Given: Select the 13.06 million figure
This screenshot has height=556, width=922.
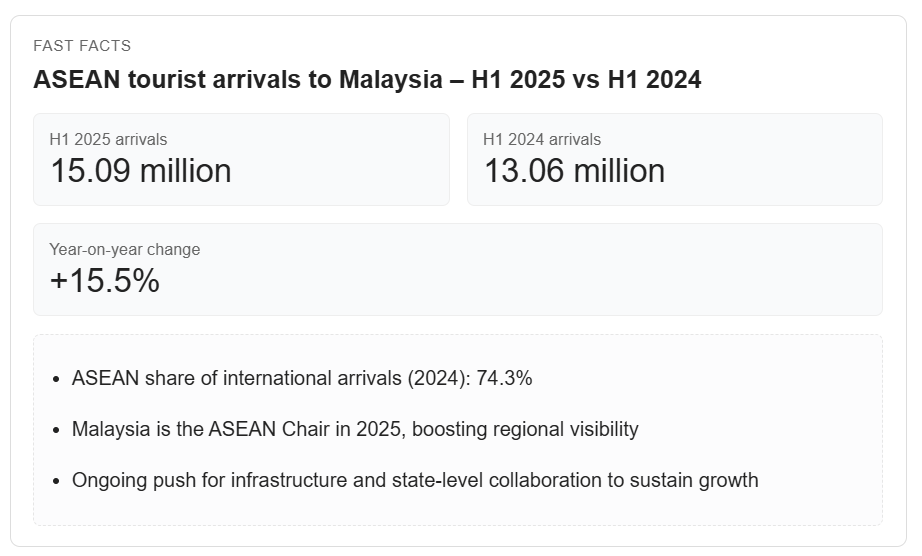Looking at the screenshot, I should 574,171.
